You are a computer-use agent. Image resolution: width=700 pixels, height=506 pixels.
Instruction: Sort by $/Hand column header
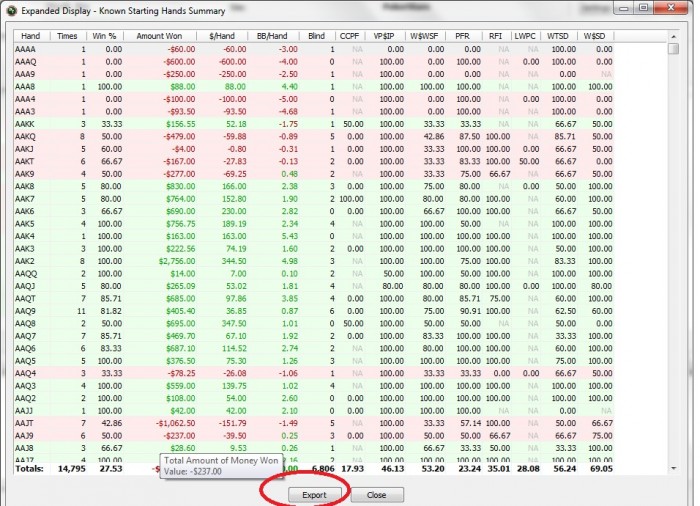(x=222, y=36)
